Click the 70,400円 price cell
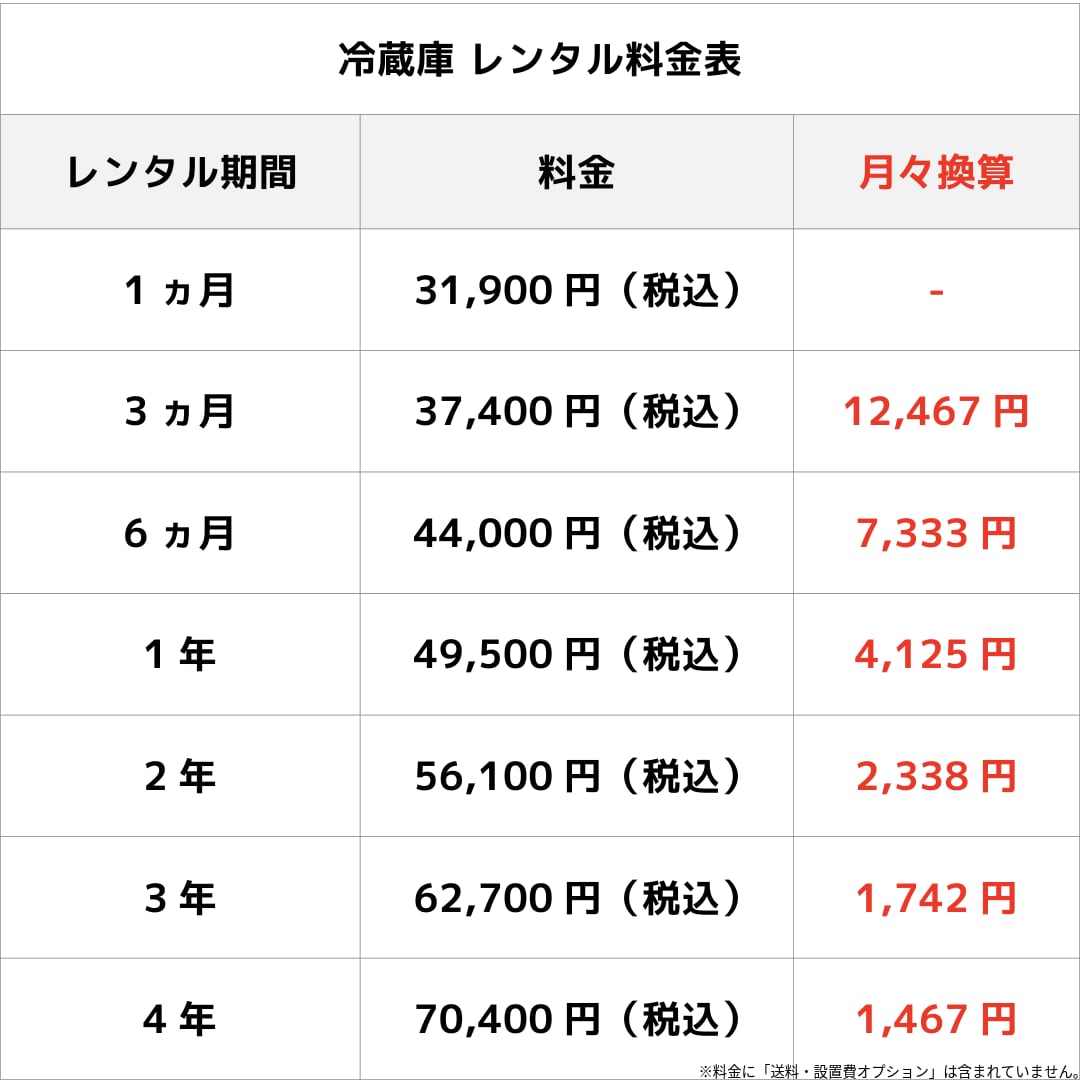Screen dimensions: 1080x1080 577,1019
